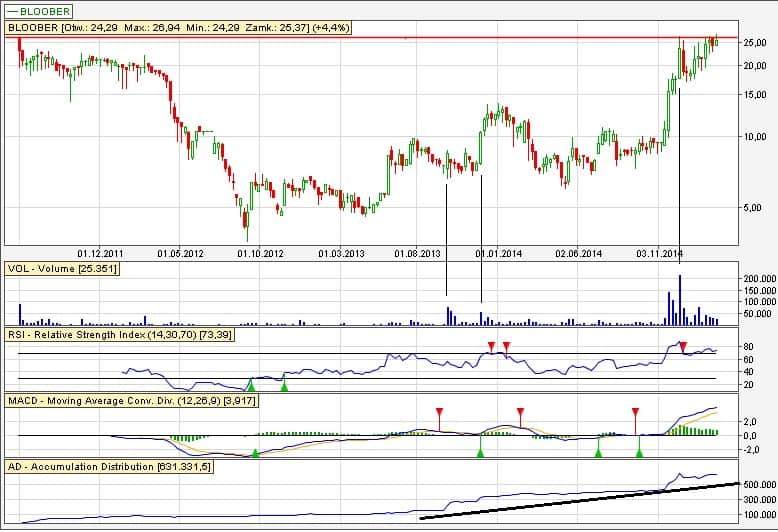Click the 25,00 price axis label
This screenshot has width=778, height=532.
[x=755, y=43]
